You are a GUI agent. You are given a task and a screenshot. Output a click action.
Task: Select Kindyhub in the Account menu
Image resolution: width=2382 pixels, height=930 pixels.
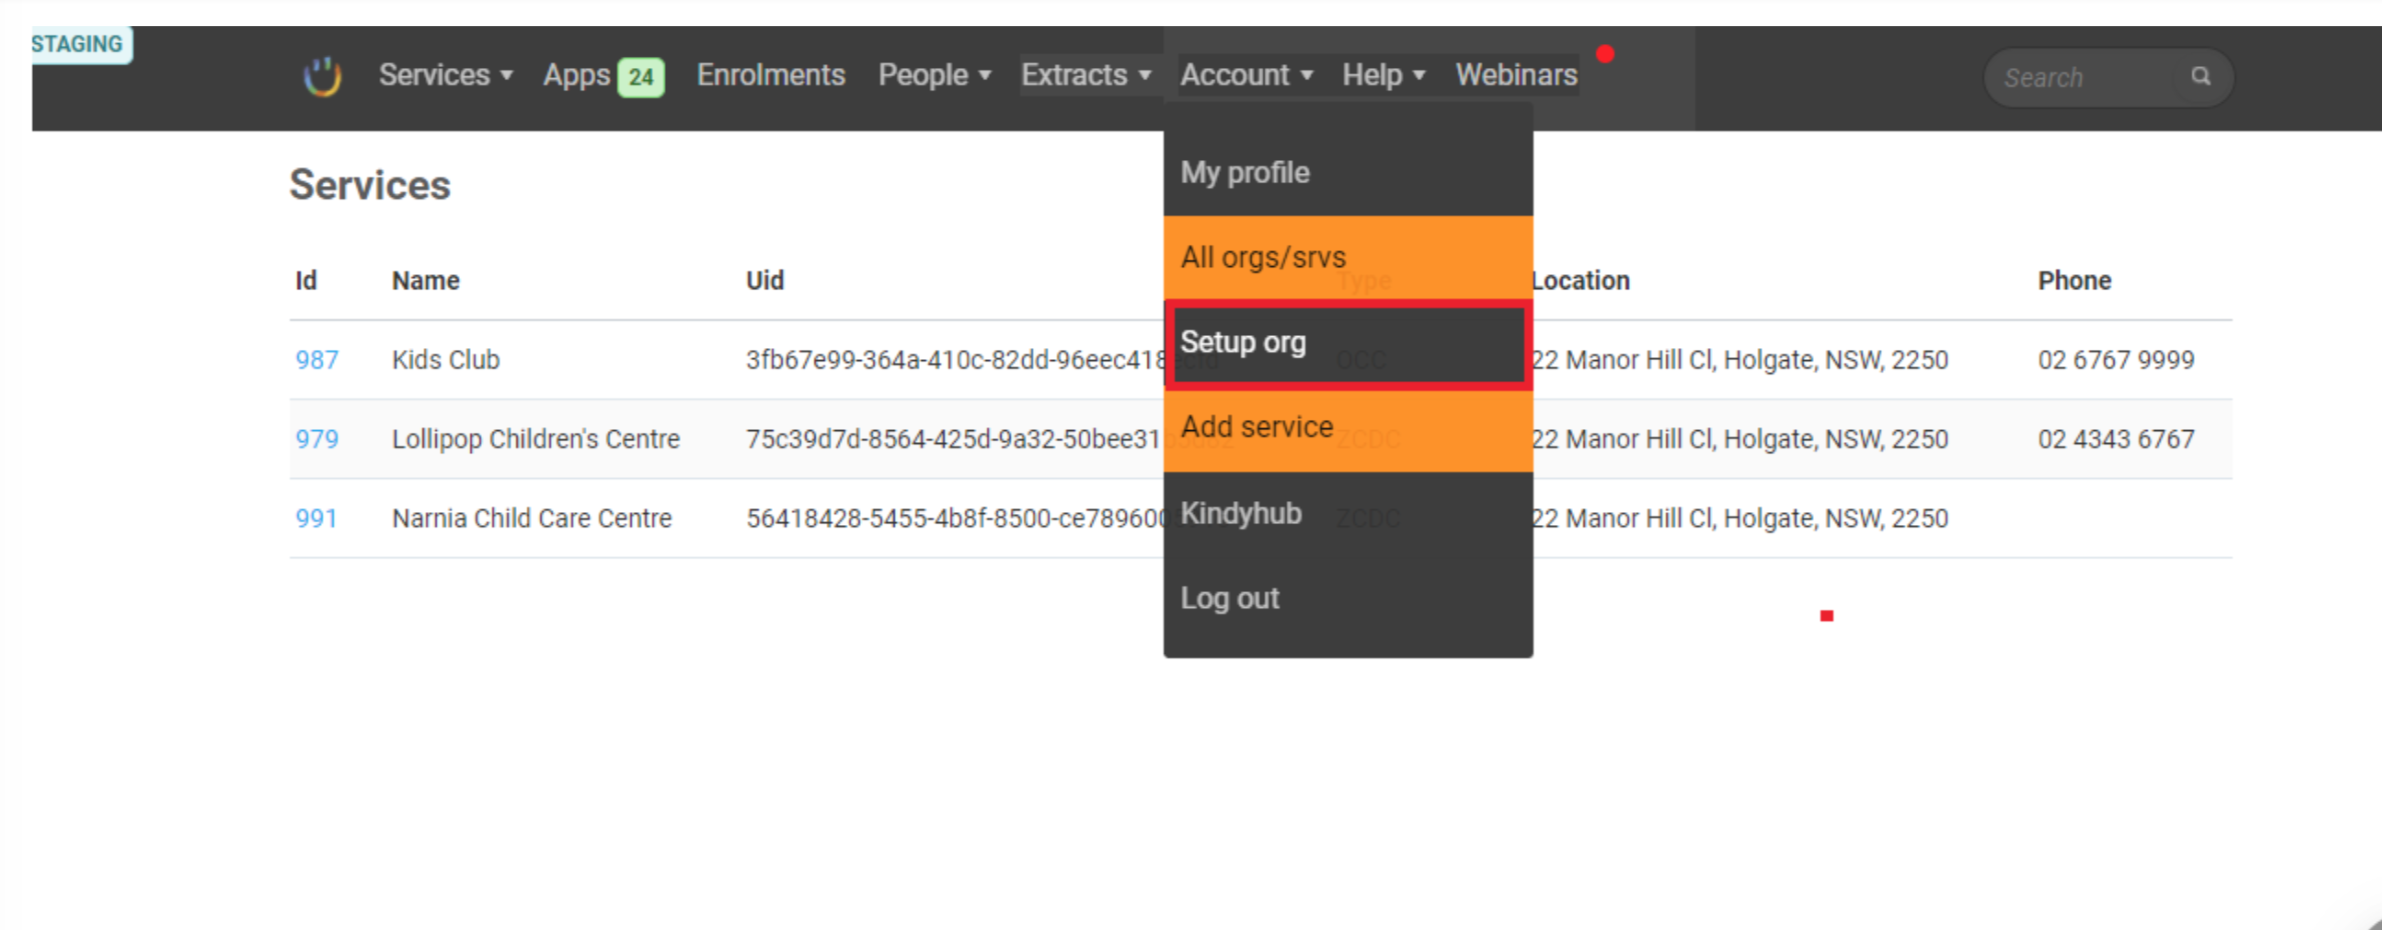click(1348, 513)
